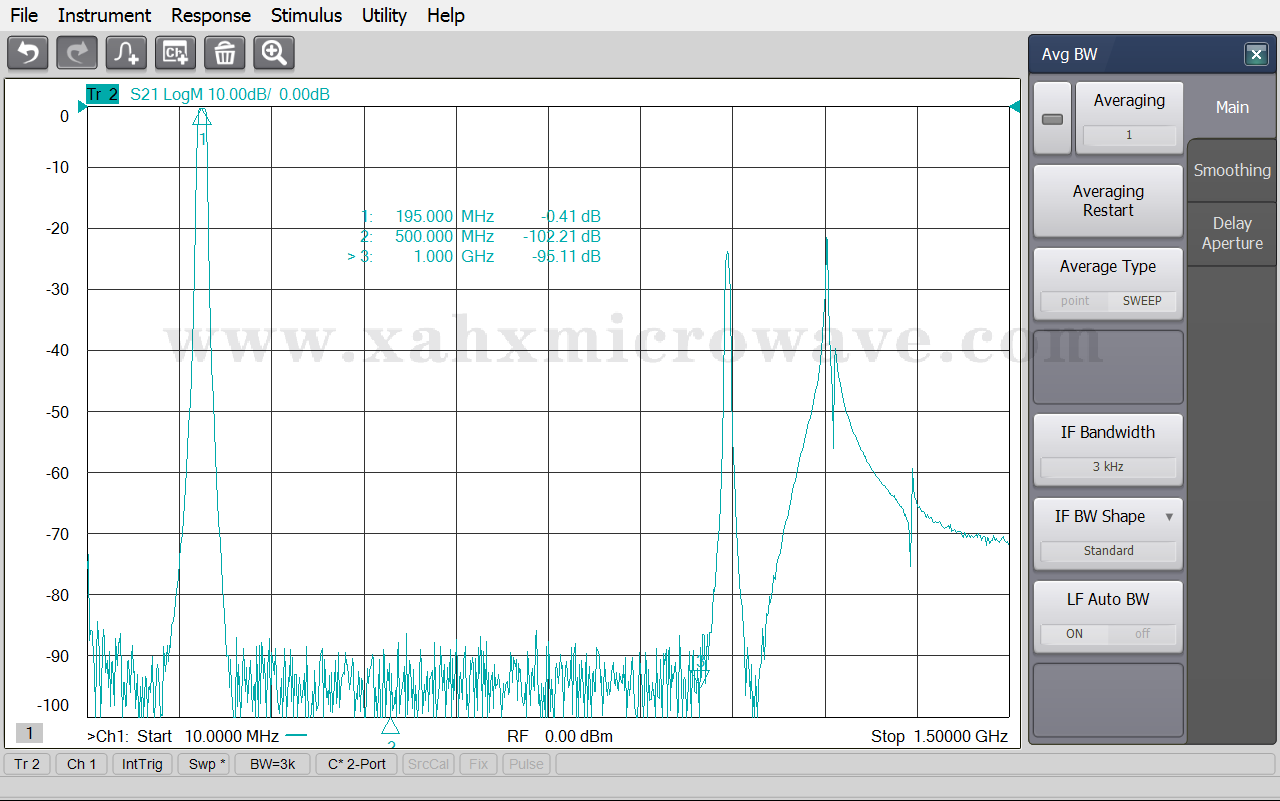Click the Averaging factor value field
This screenshot has height=801, width=1280.
[x=1129, y=135]
